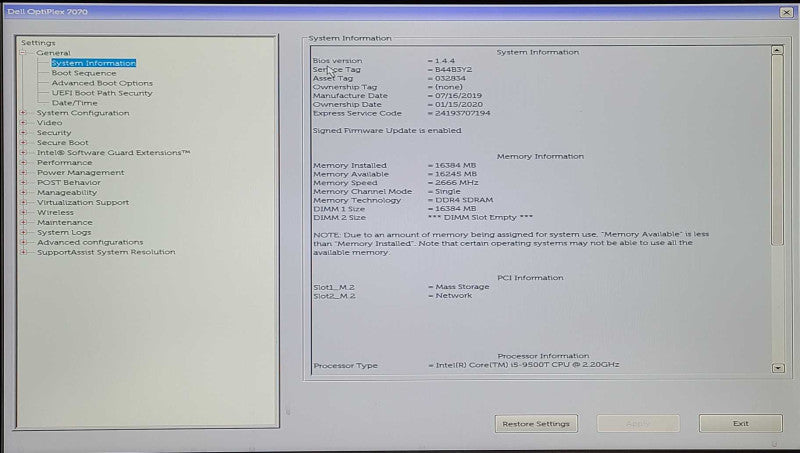Screen dimensions: 800x453
Task: Select the Maintenance category label
Action: click(x=64, y=222)
